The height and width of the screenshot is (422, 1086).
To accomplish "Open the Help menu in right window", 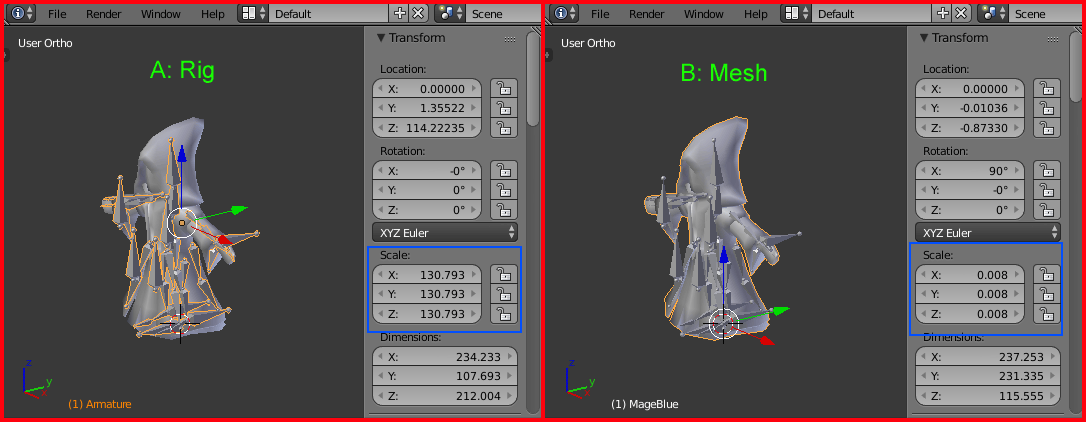I will pos(756,14).
